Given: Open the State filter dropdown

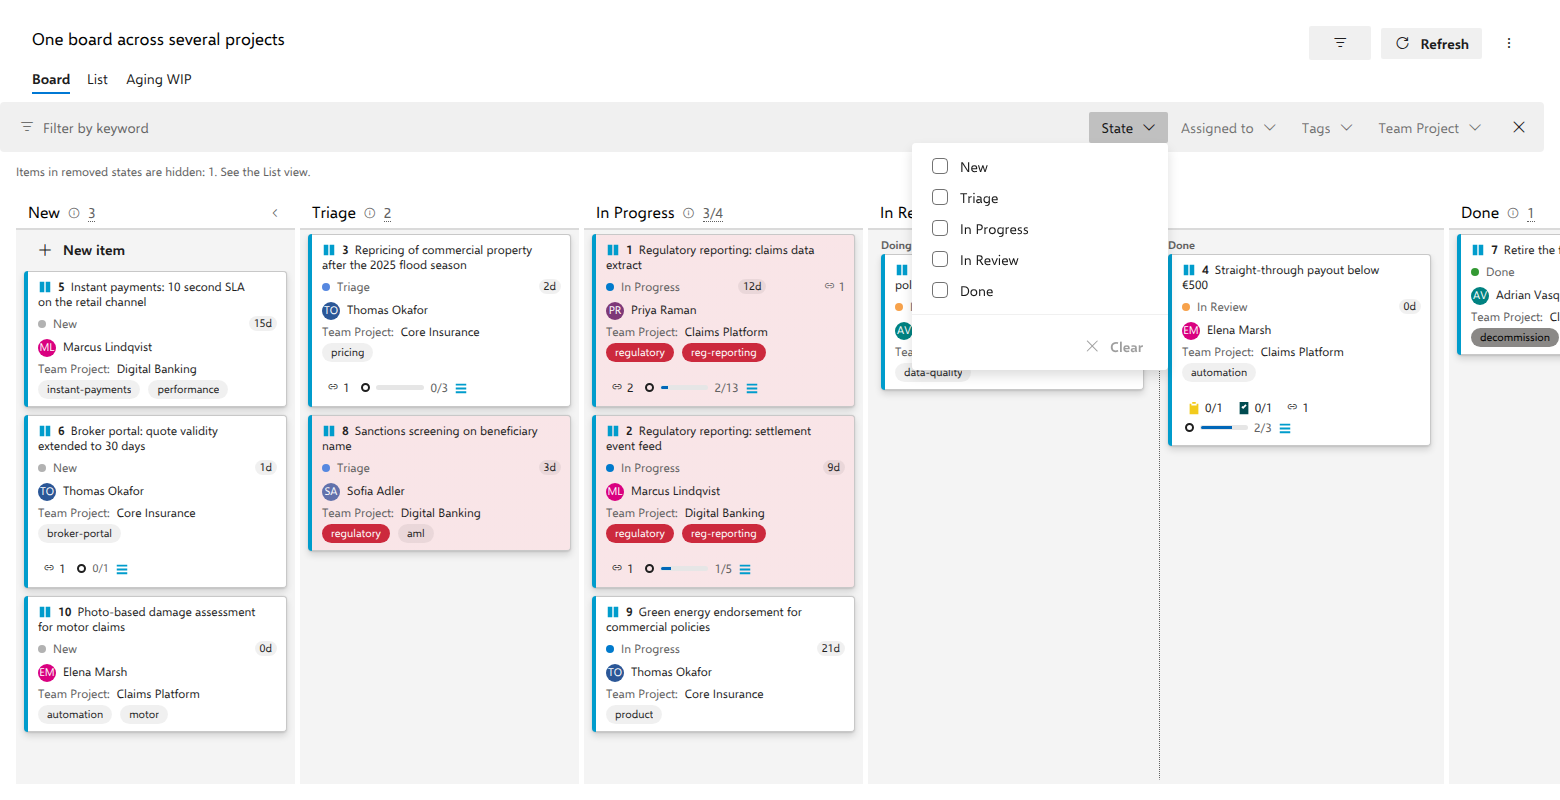Looking at the screenshot, I should [x=1128, y=128].
